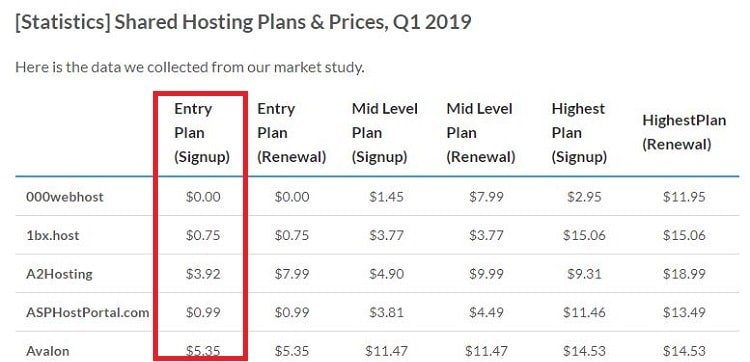Click the HighestPlan (Renewal) column header
This screenshot has height=362, width=750.
(x=684, y=132)
